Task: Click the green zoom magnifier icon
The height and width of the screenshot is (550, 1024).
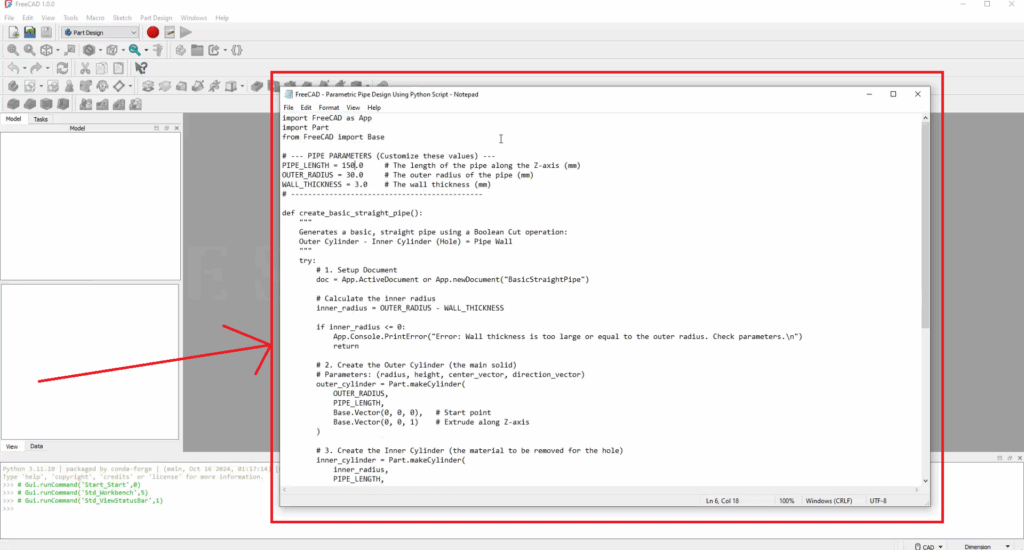Action: [135, 50]
